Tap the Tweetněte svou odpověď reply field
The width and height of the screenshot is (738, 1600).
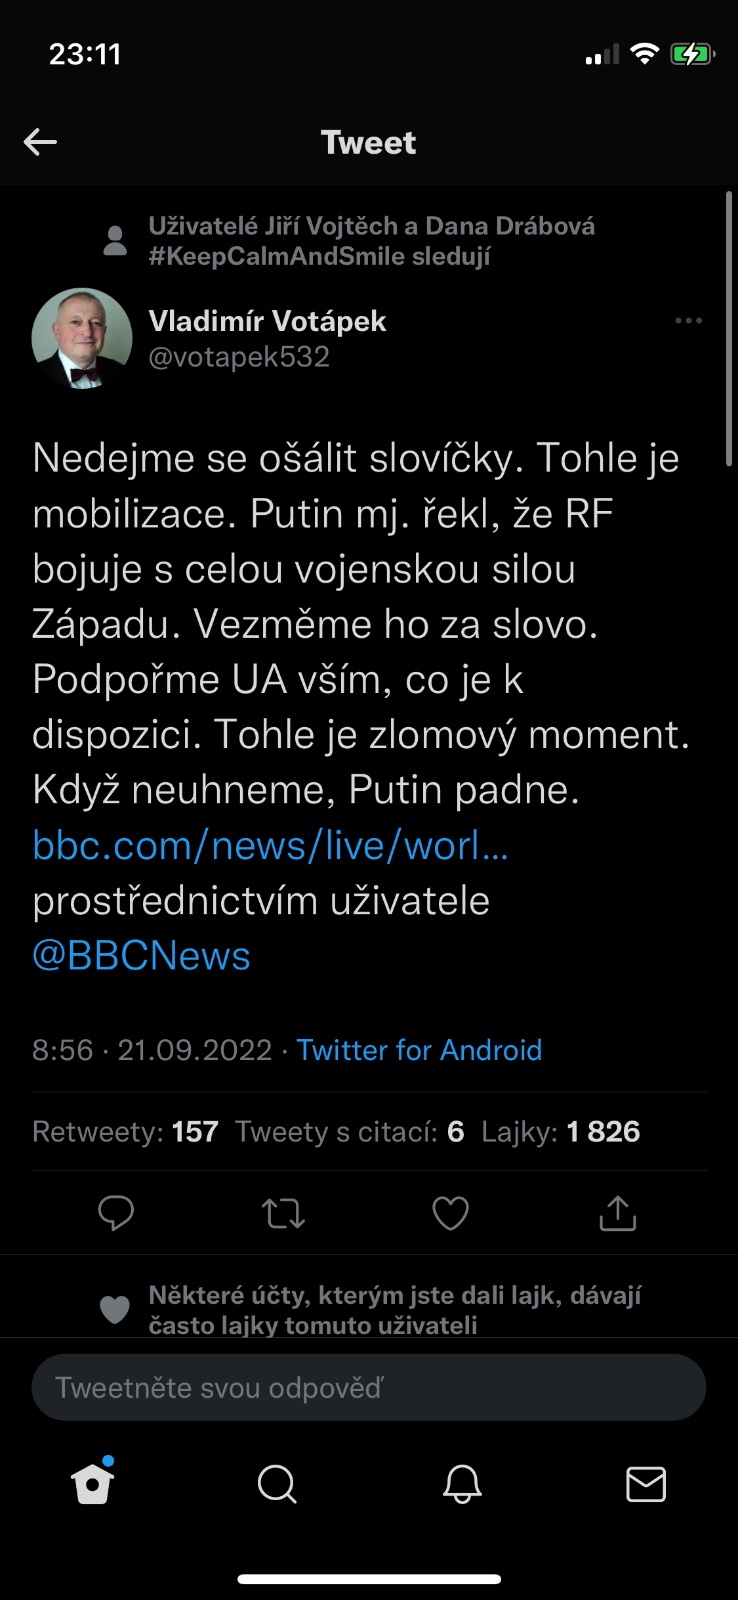click(x=368, y=1388)
